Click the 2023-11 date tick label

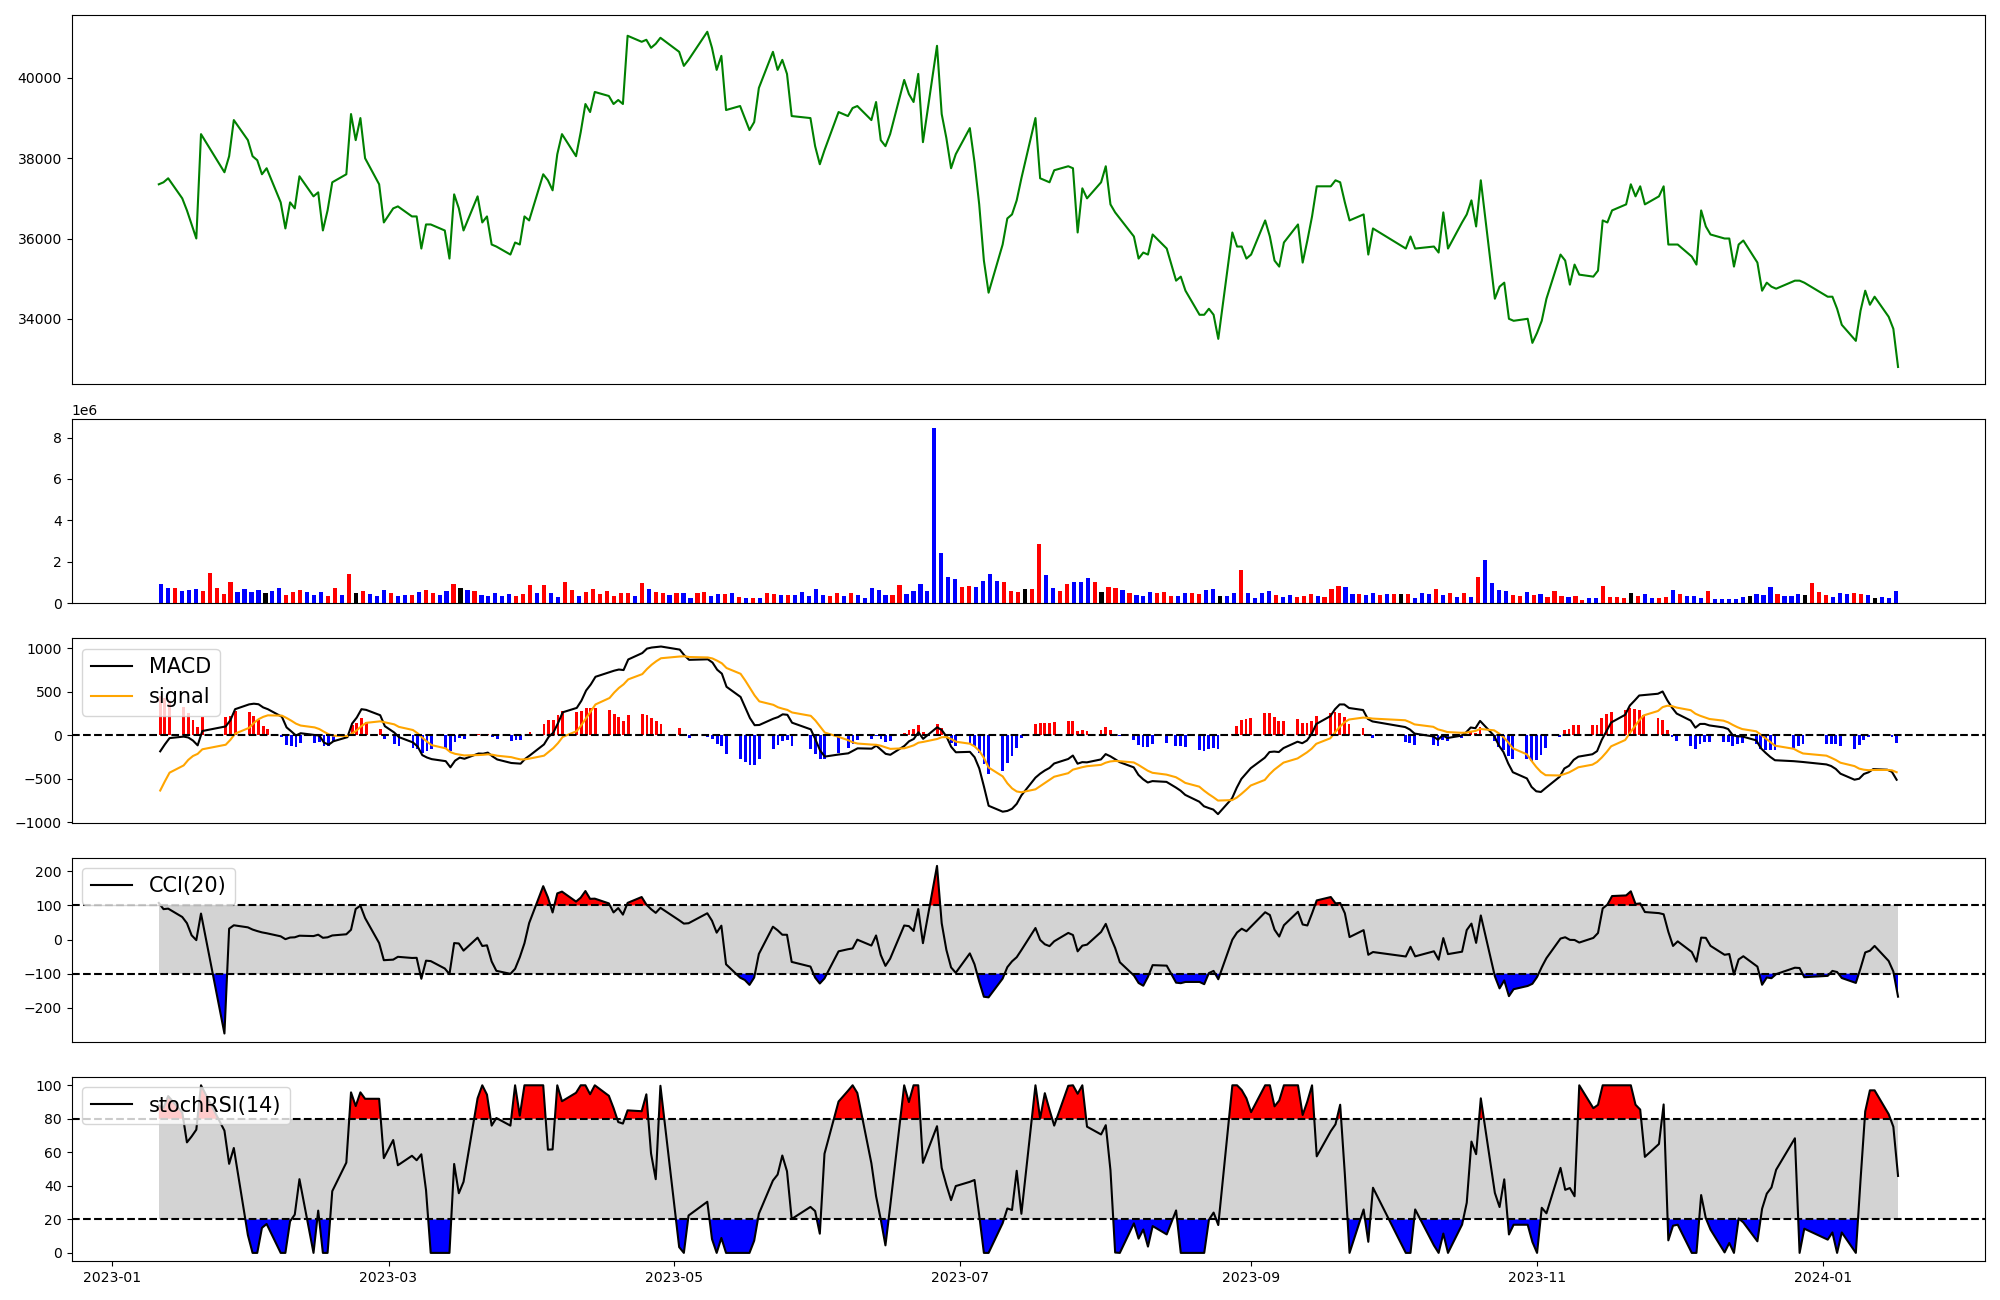coord(1536,1277)
